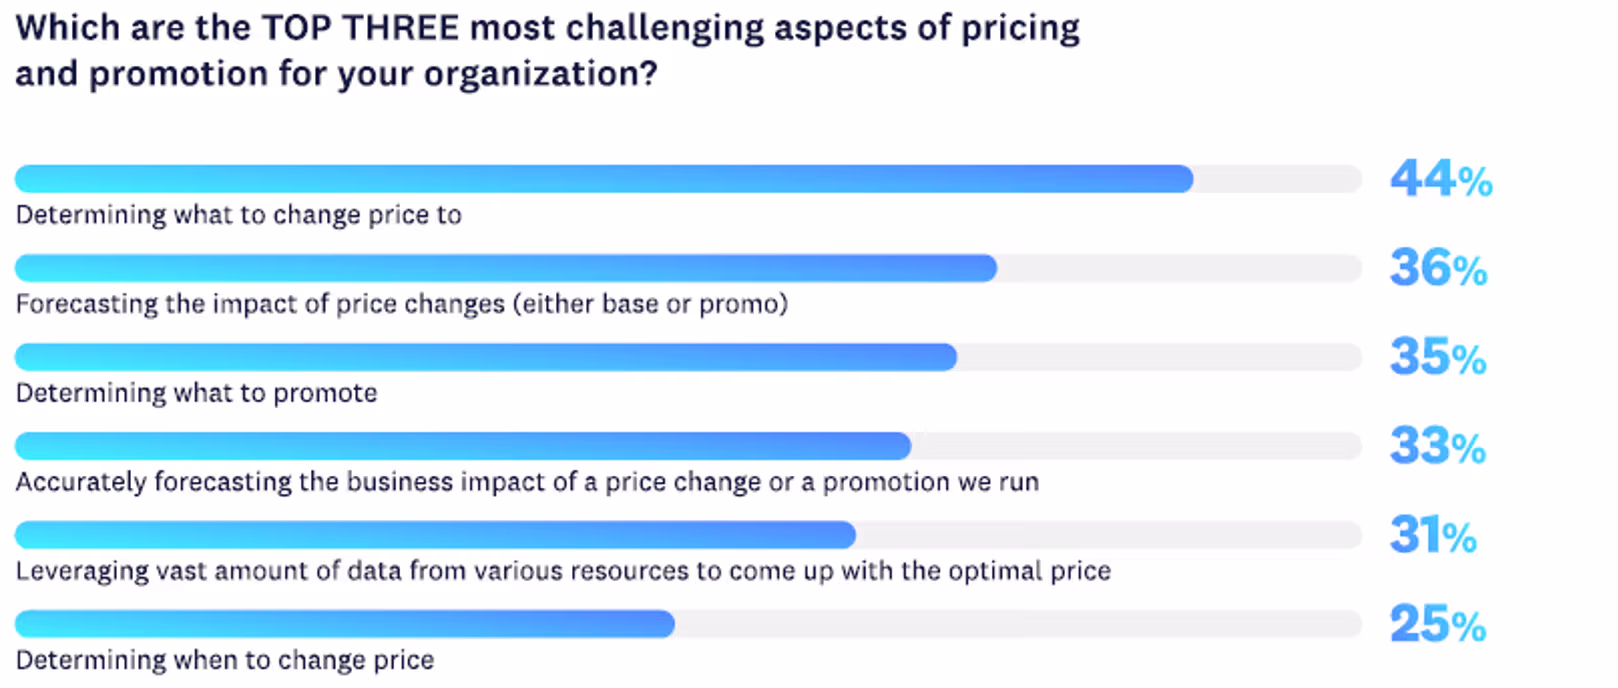Click 'Determining what to promote' label
This screenshot has height=688, width=1618.
(x=196, y=393)
